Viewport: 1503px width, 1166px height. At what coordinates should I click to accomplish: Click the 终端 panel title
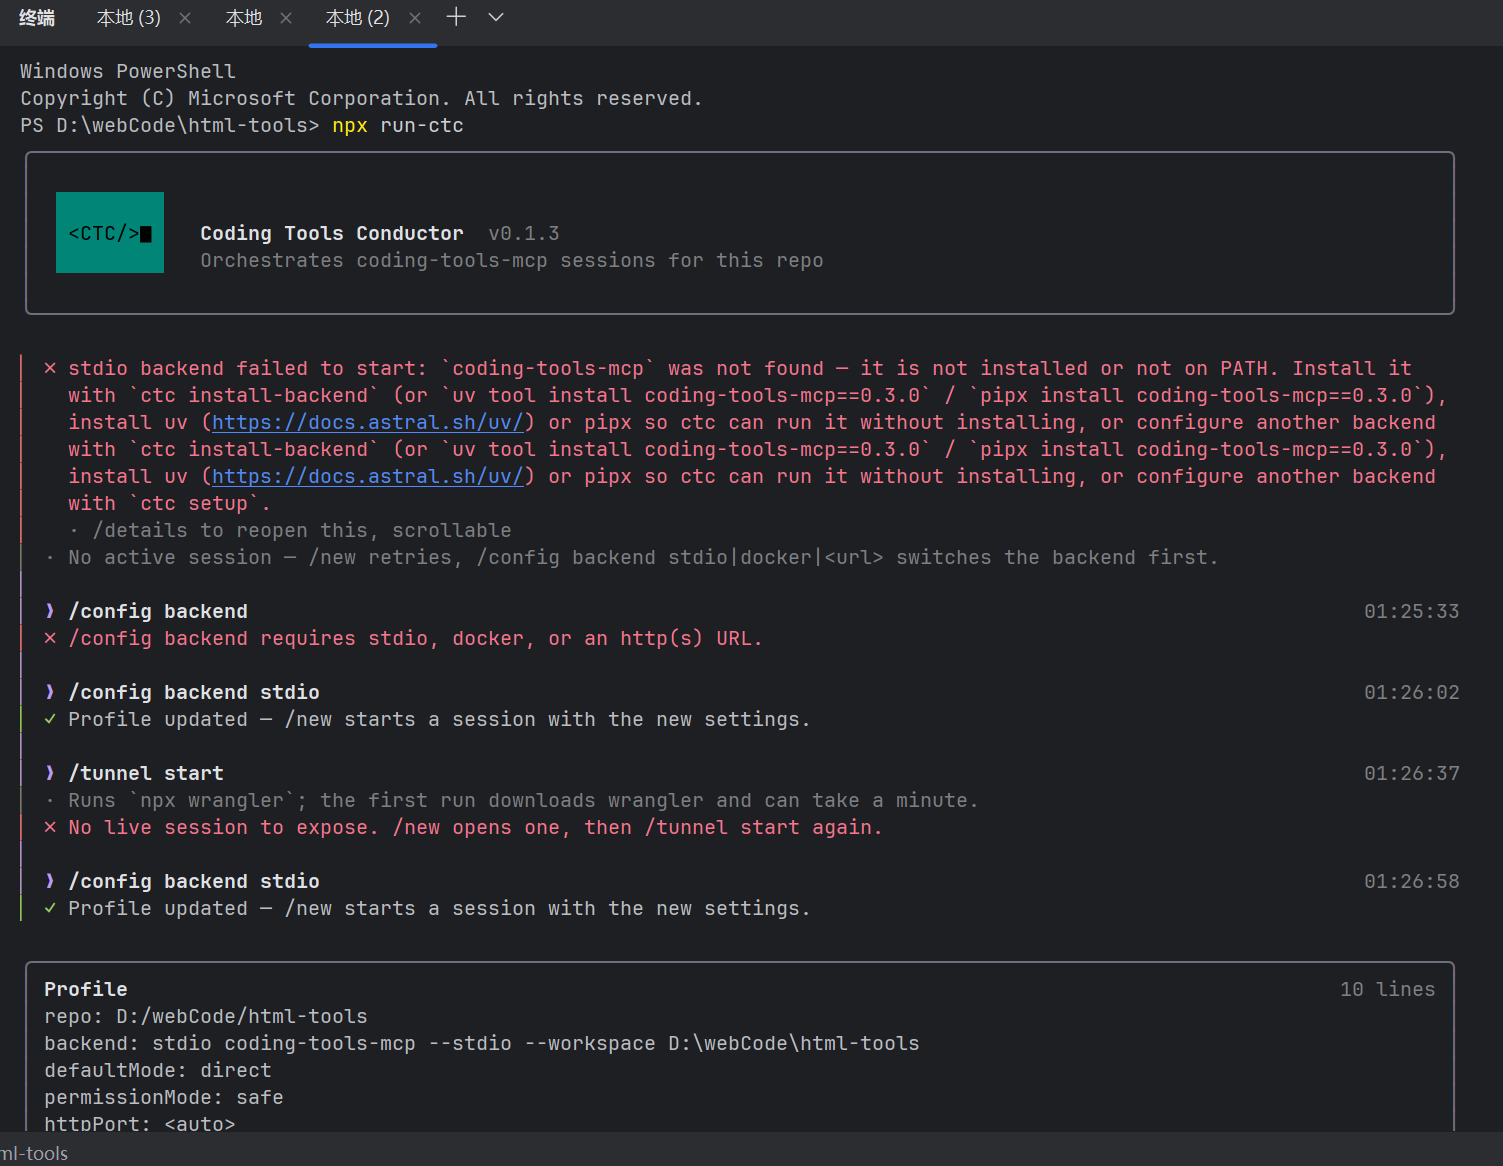pyautogui.click(x=37, y=18)
